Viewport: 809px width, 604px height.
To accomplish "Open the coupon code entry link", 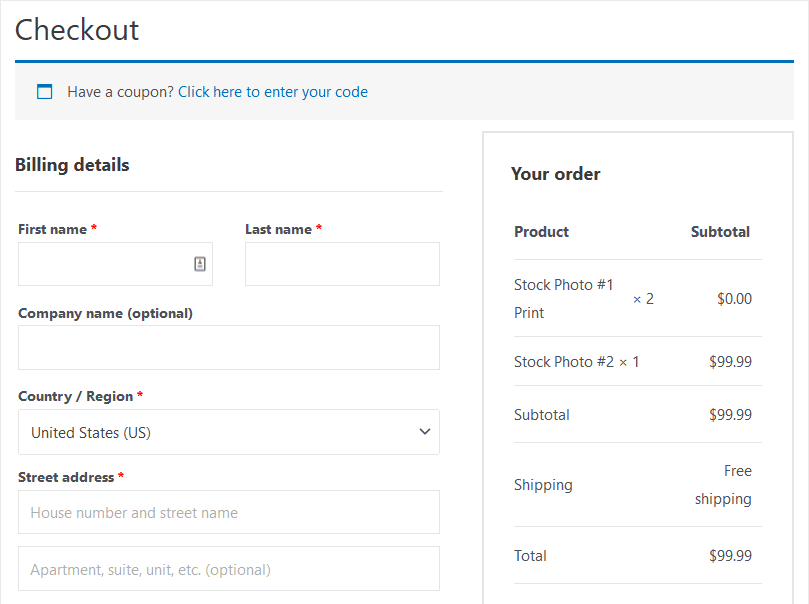I will coord(272,91).
